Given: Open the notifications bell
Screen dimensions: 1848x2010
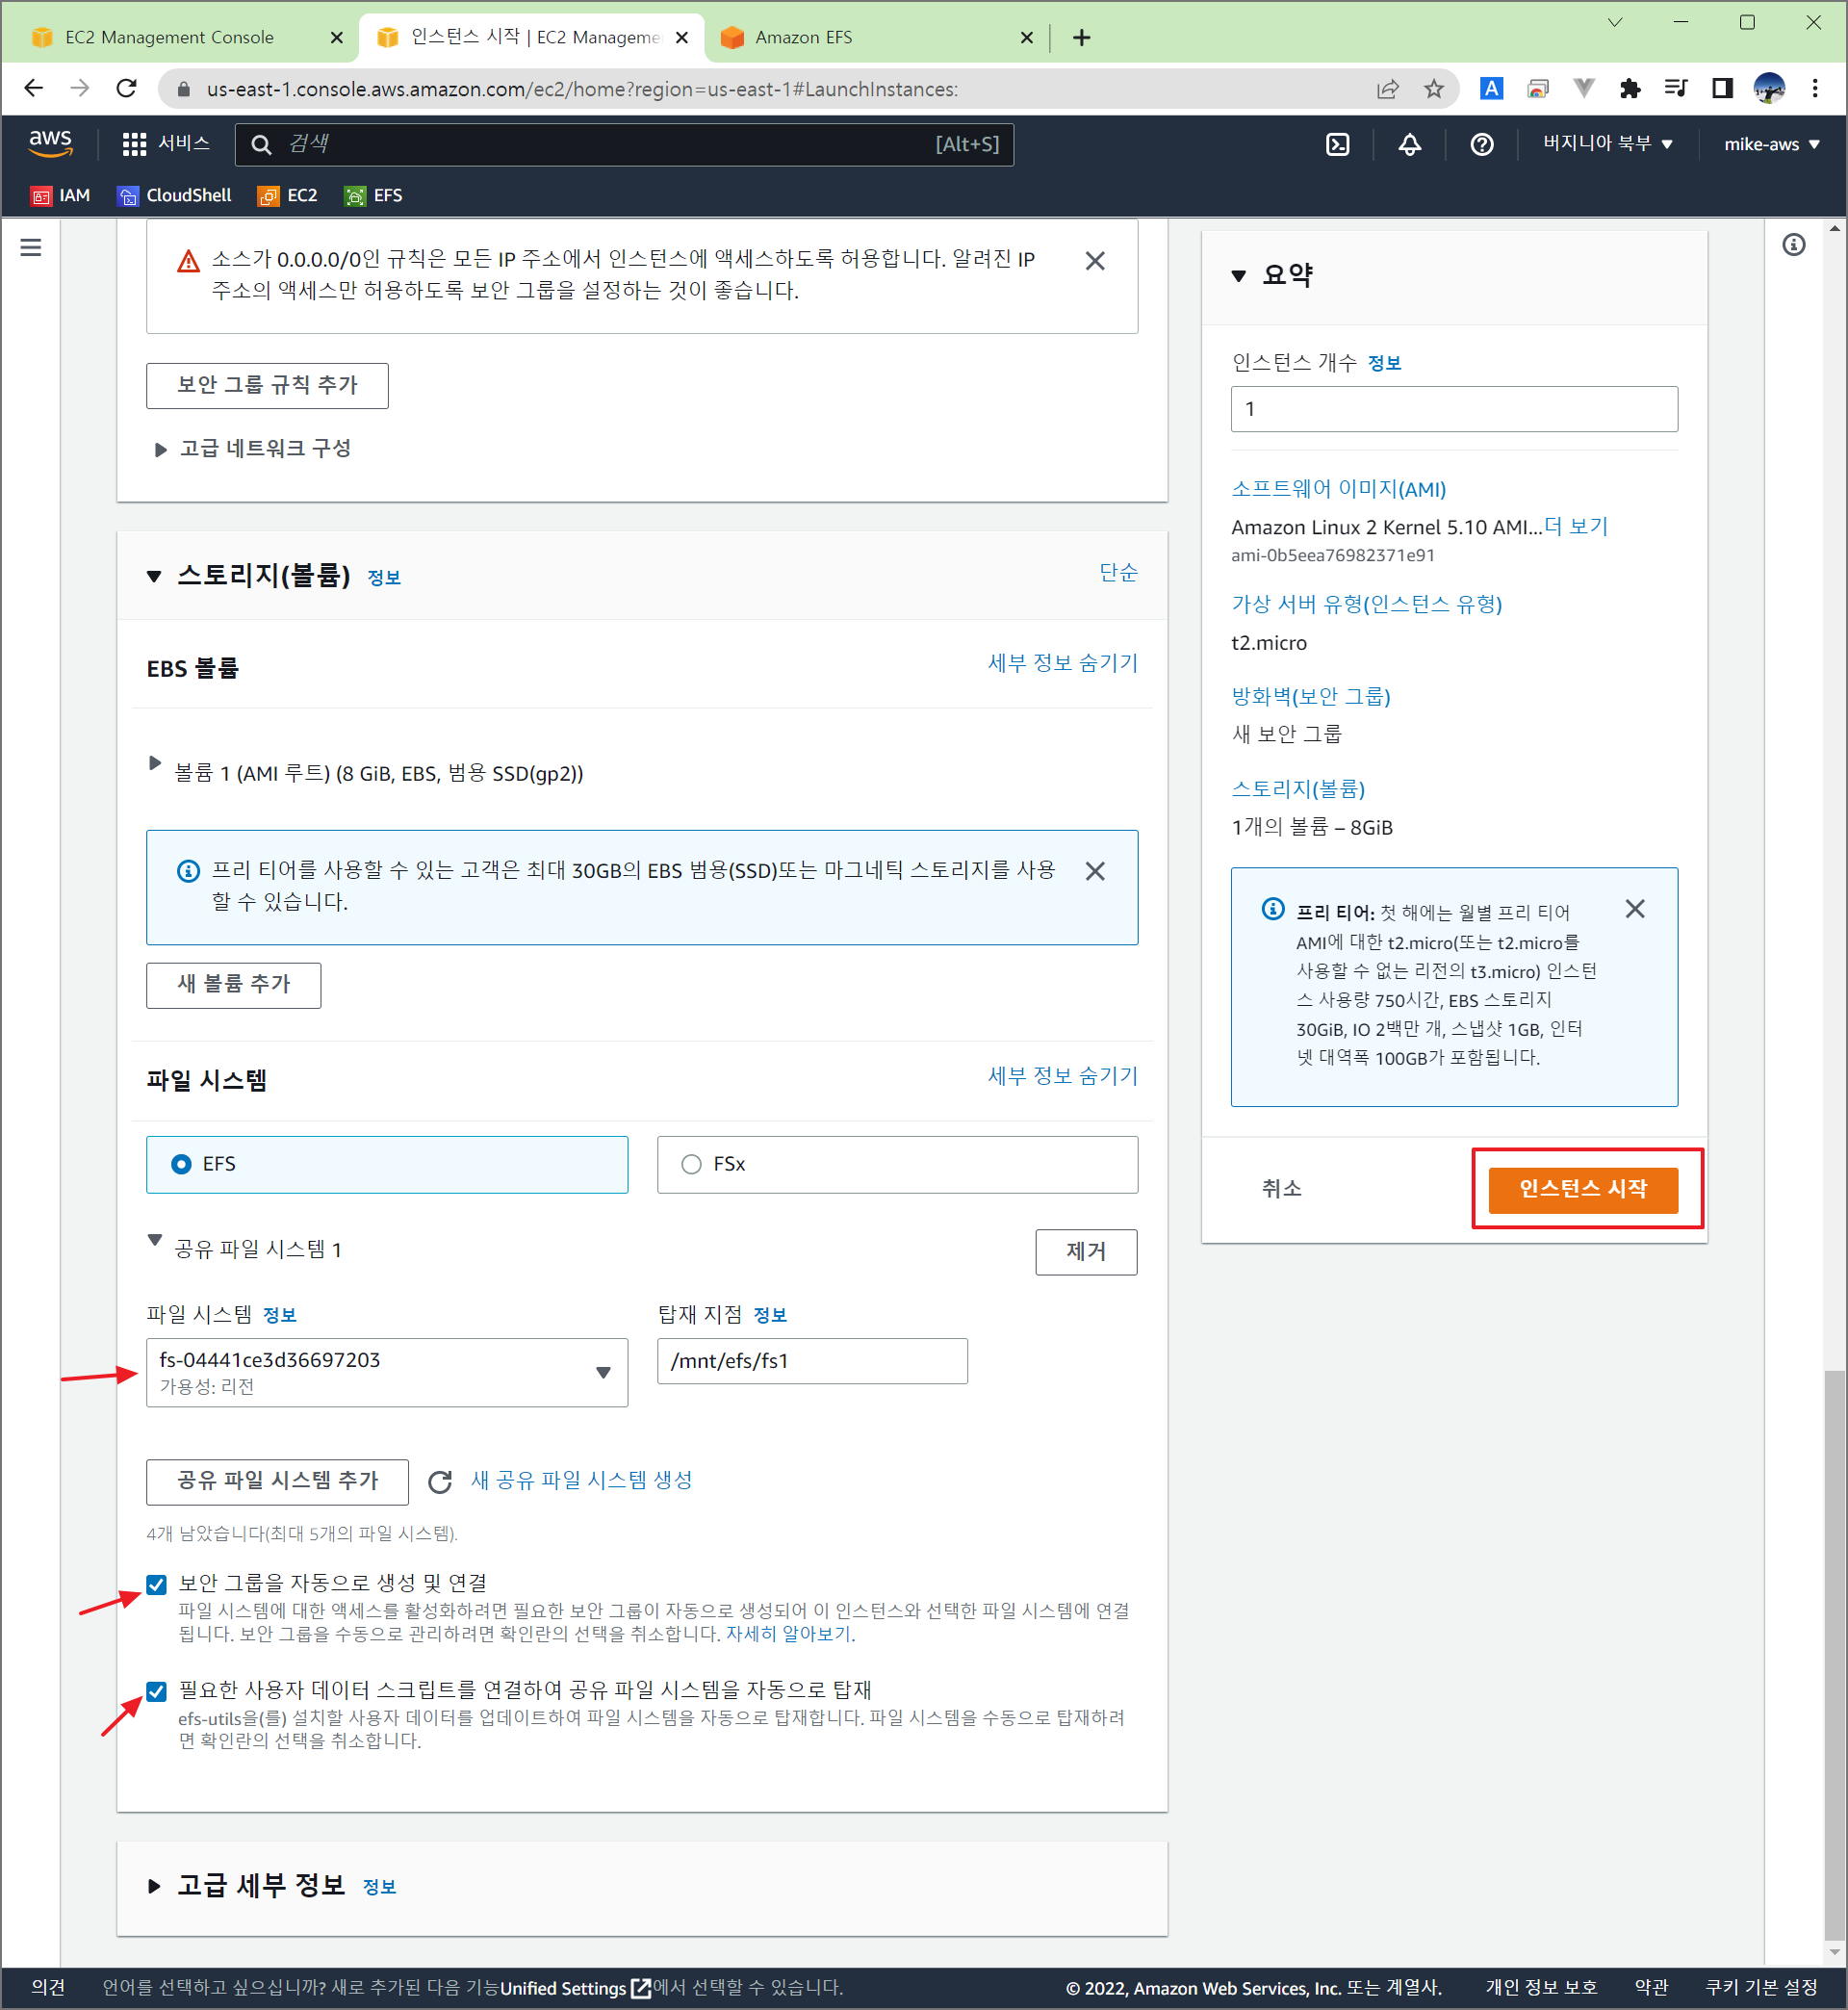Looking at the screenshot, I should [1409, 144].
